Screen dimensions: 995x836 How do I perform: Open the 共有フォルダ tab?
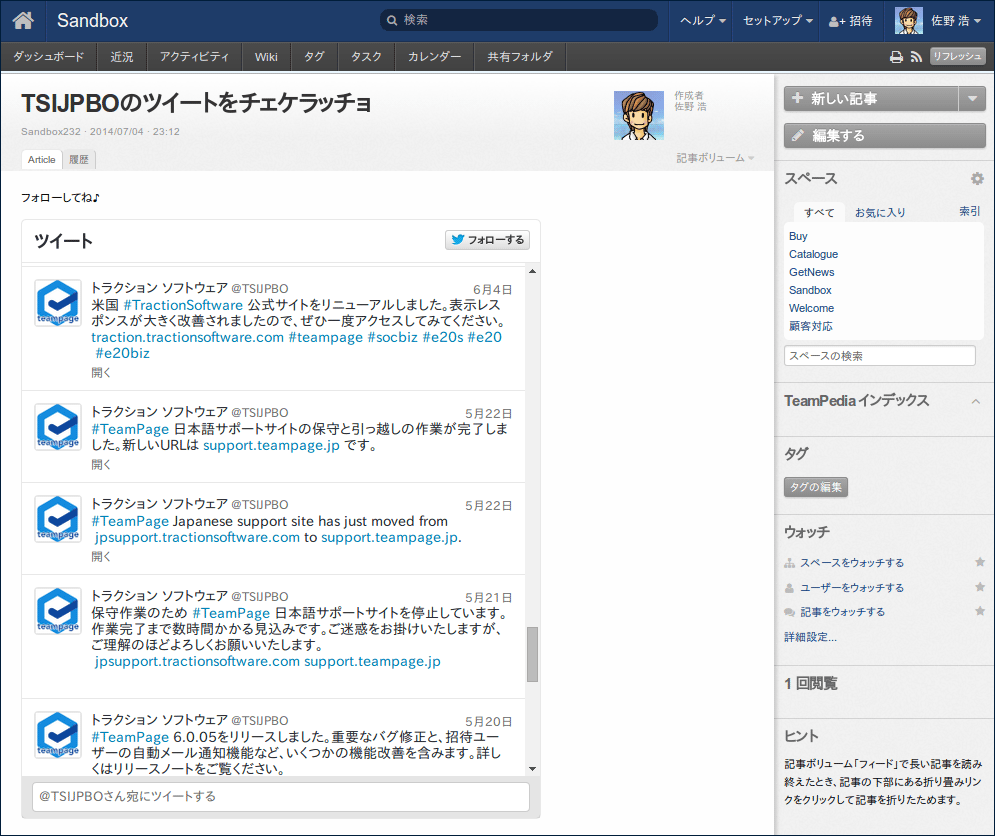(520, 56)
